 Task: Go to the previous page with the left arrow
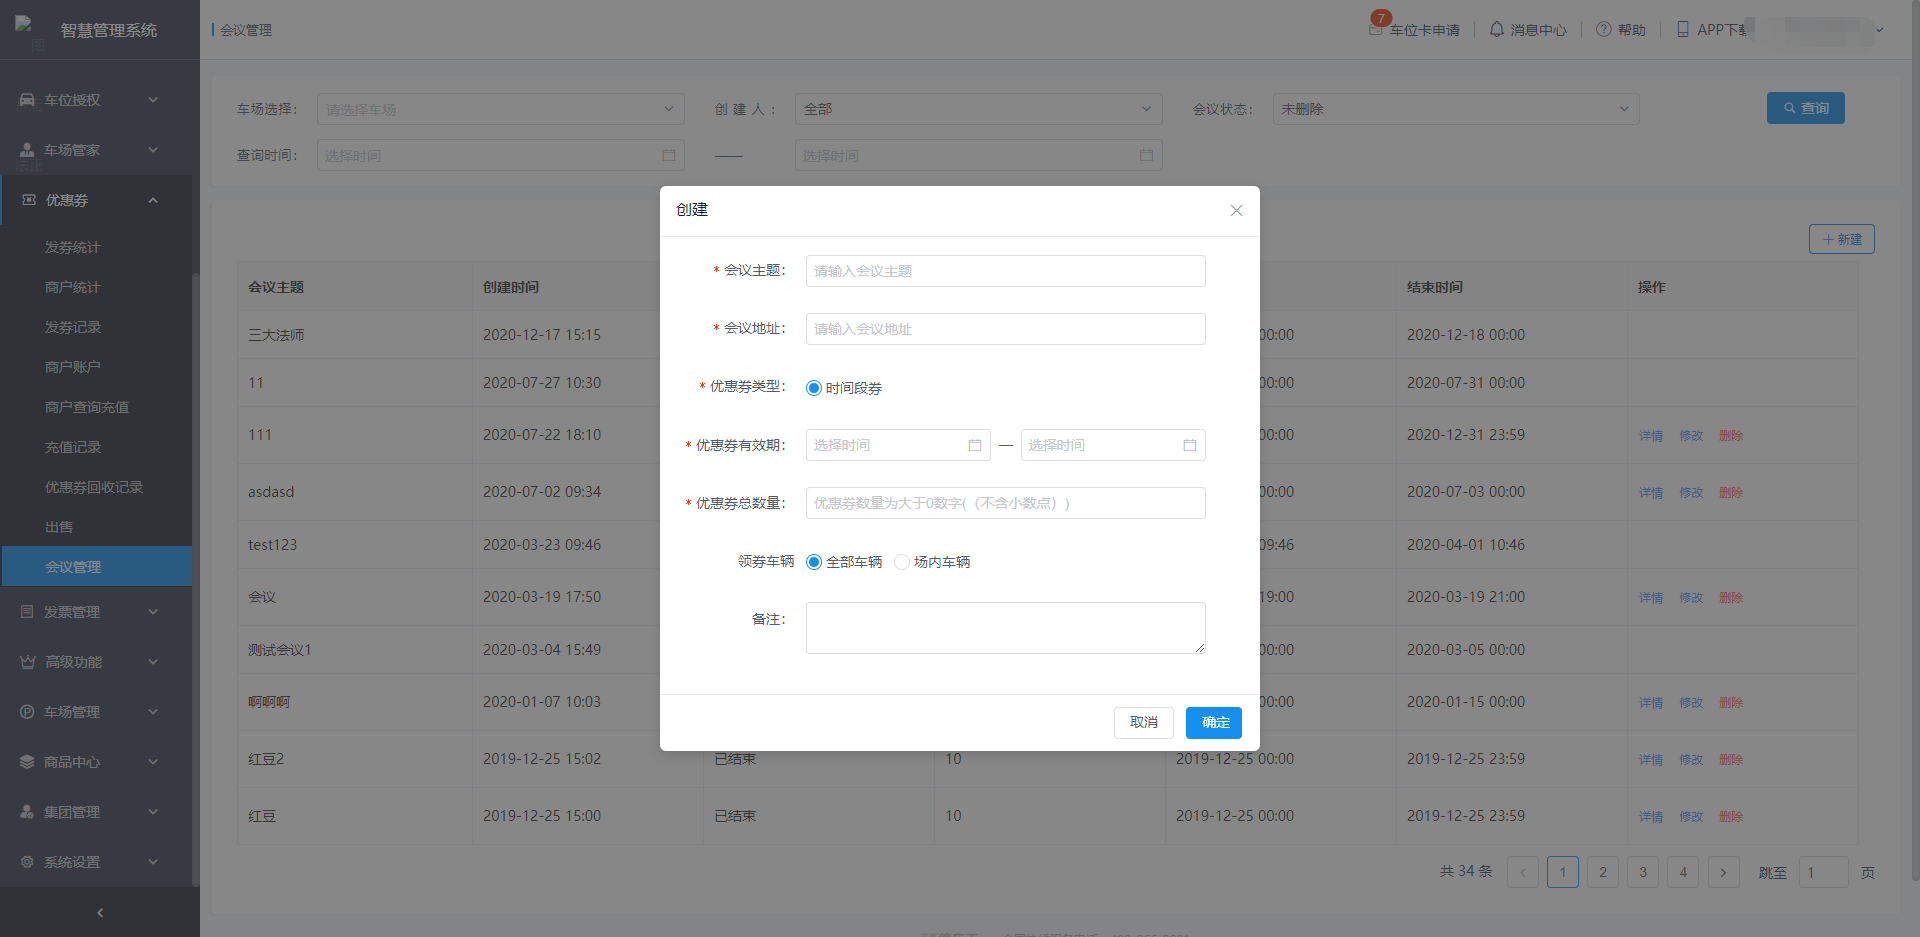coord(1523,872)
